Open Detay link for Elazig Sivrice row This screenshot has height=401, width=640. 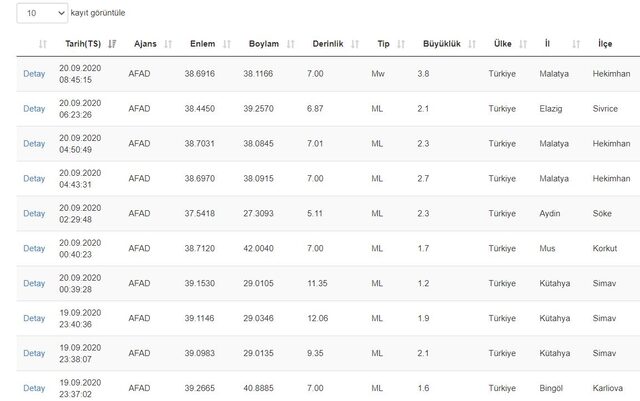(x=34, y=109)
